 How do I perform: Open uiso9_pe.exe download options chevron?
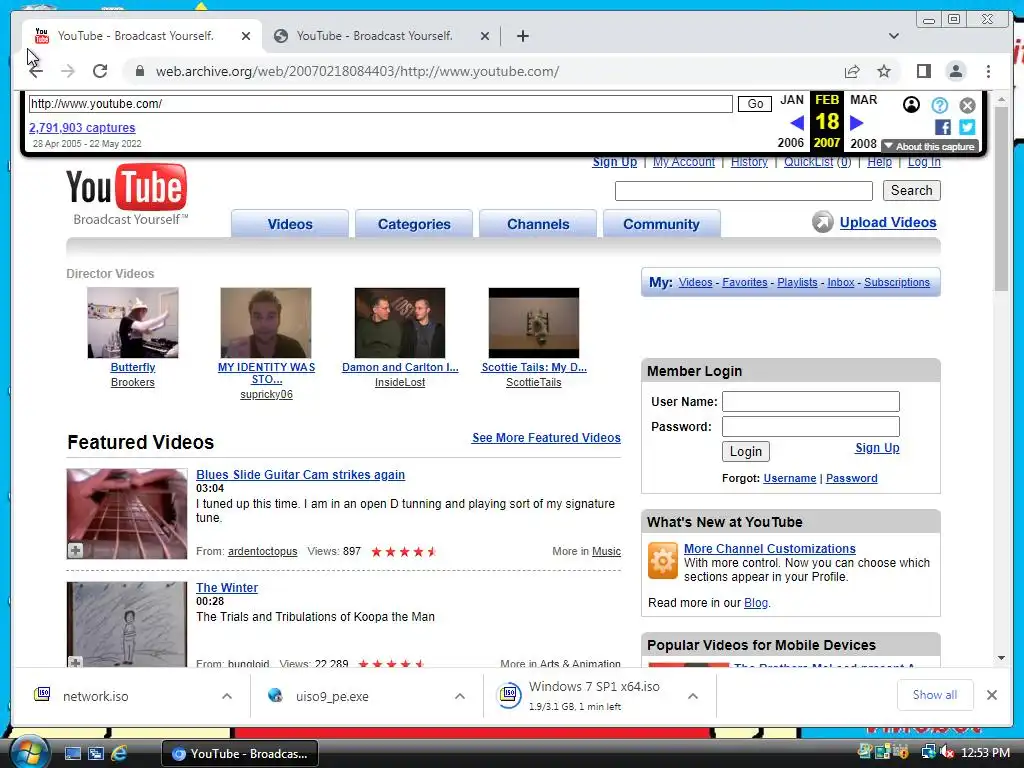tap(460, 696)
